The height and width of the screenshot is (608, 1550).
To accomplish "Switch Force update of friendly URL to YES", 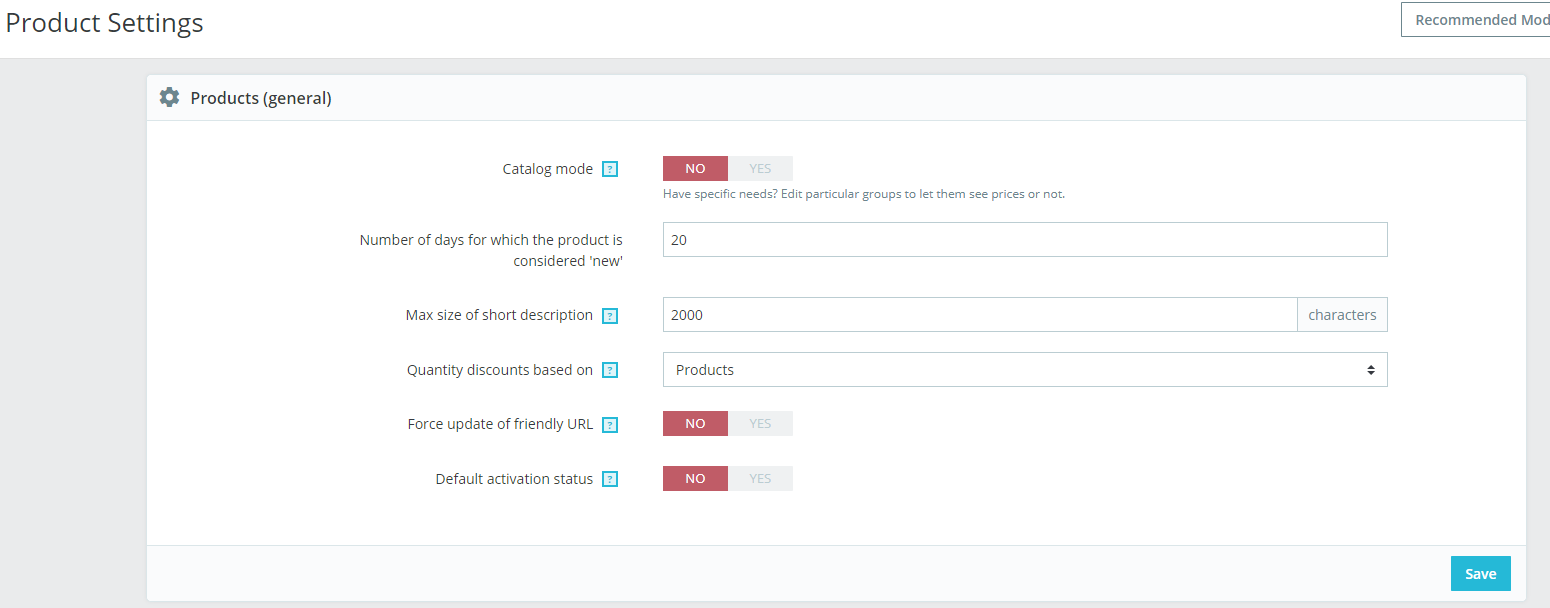I will click(760, 424).
